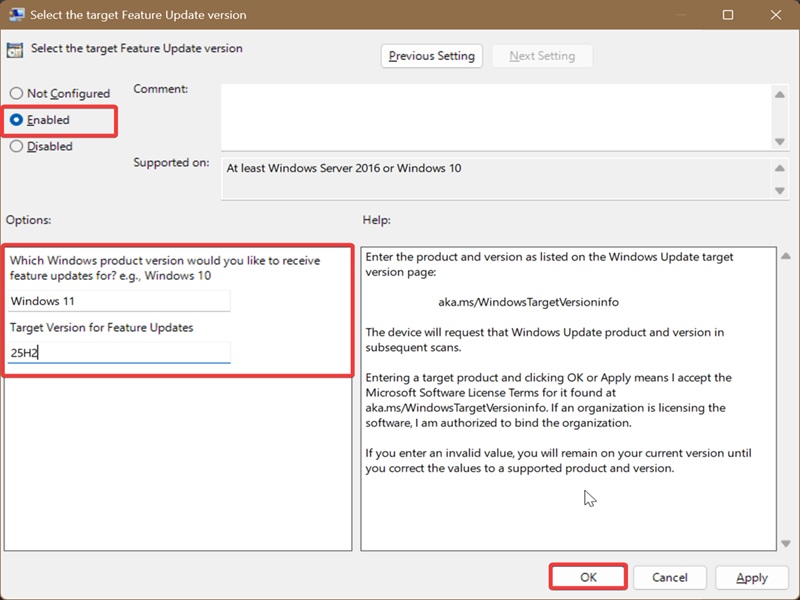
Task: Close the dialog window
Action: coord(776,15)
